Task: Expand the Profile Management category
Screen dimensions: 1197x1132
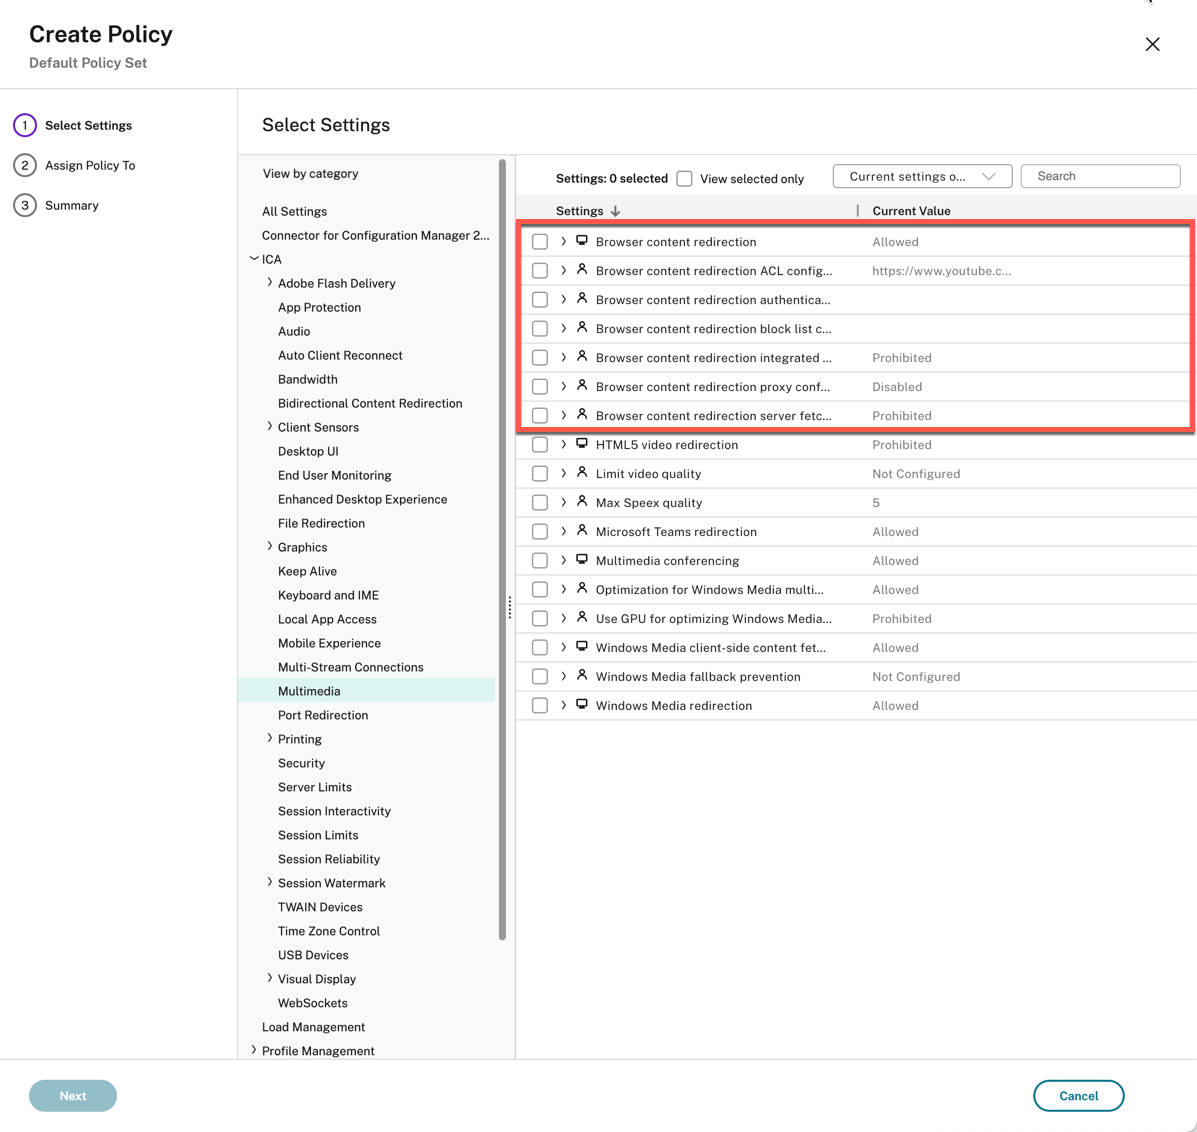Action: 254,1050
